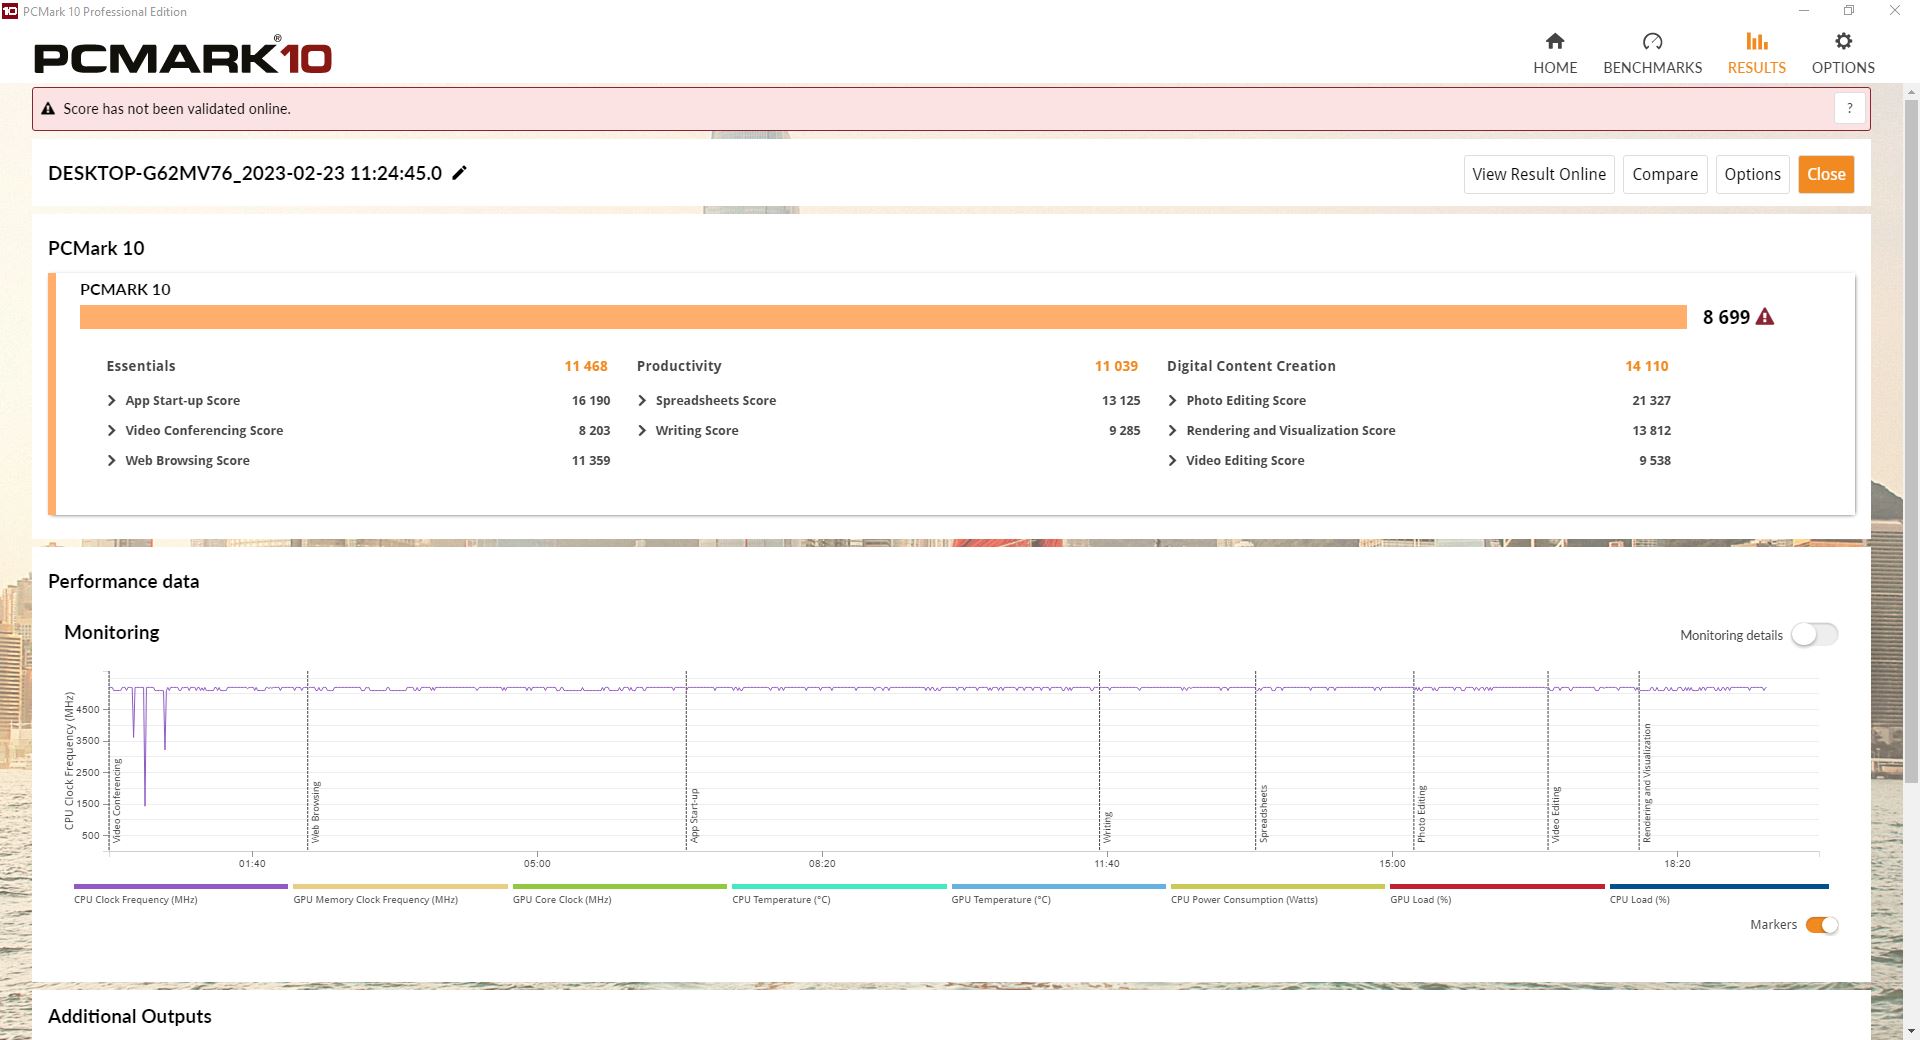Click the Web Browsing marker line in chart

pos(308,760)
